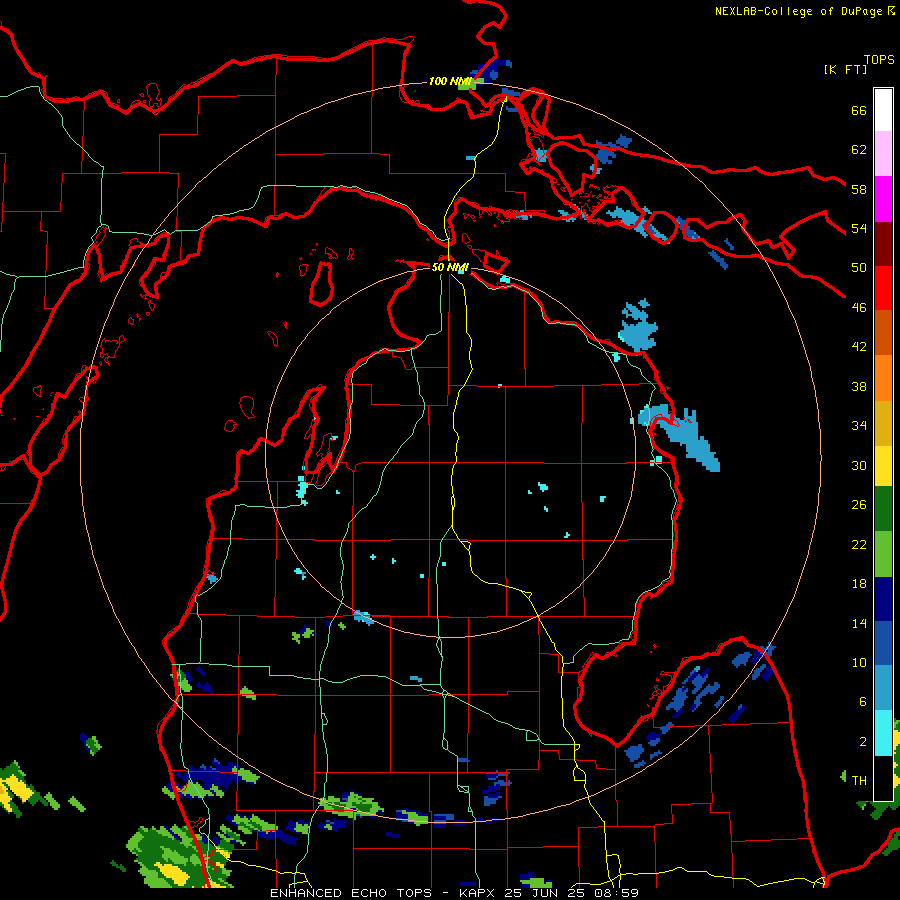Pick the light steel-blue legend swatch
Viewport: 900px width, 900px height.
[x=883, y=688]
